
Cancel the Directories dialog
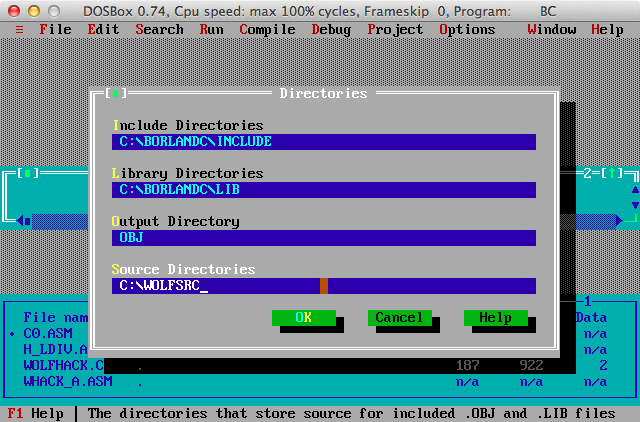point(400,318)
